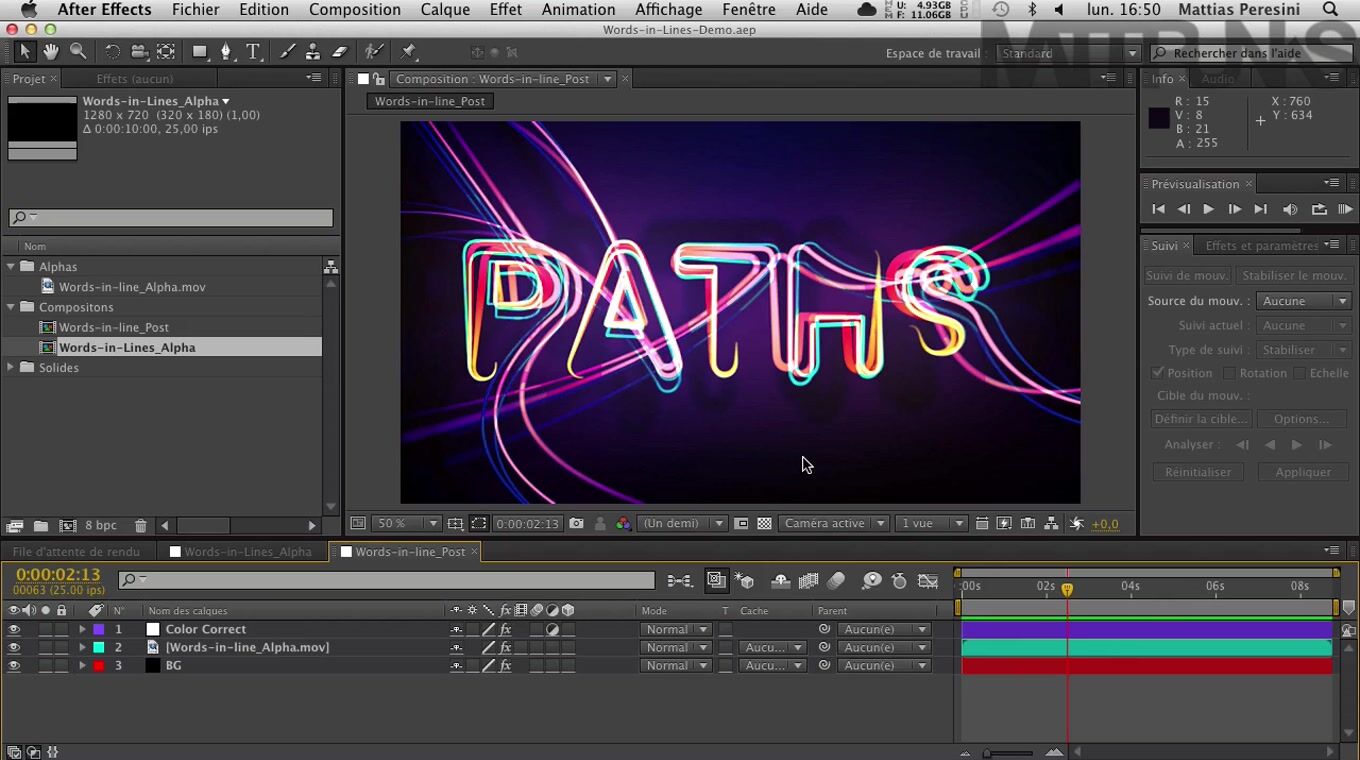Play the preview in Prévisualisation panel

1208,209
